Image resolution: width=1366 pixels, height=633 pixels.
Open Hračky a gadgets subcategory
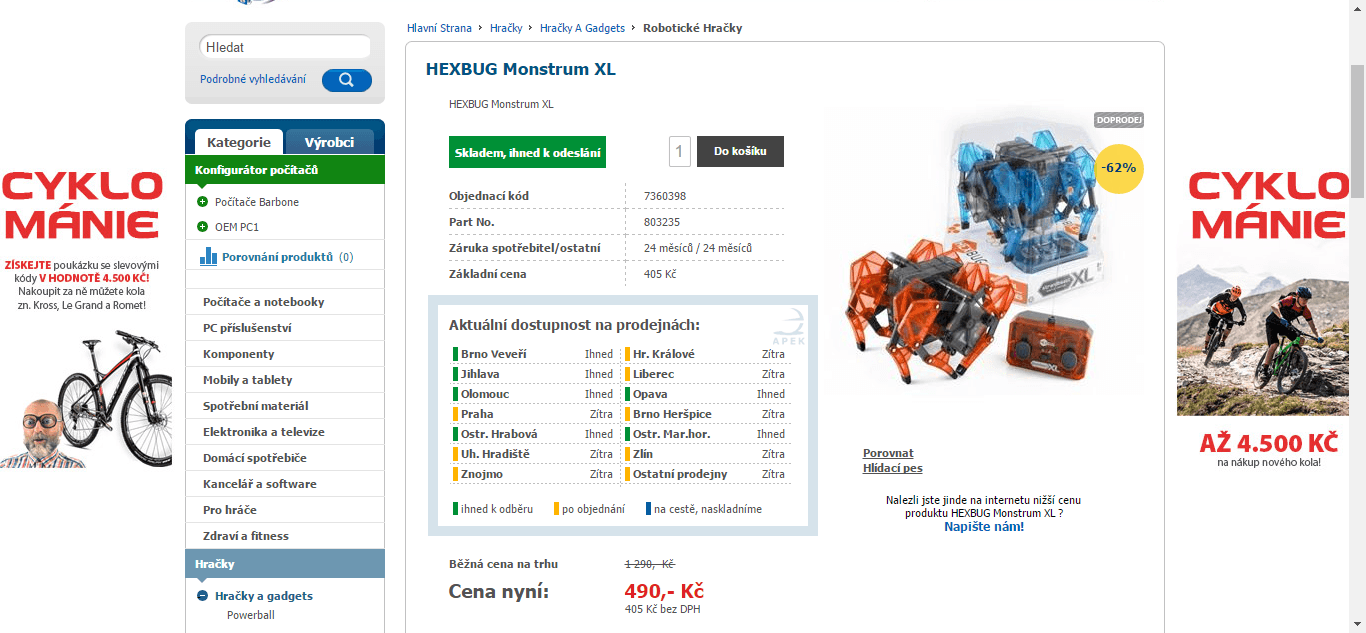click(x=264, y=596)
